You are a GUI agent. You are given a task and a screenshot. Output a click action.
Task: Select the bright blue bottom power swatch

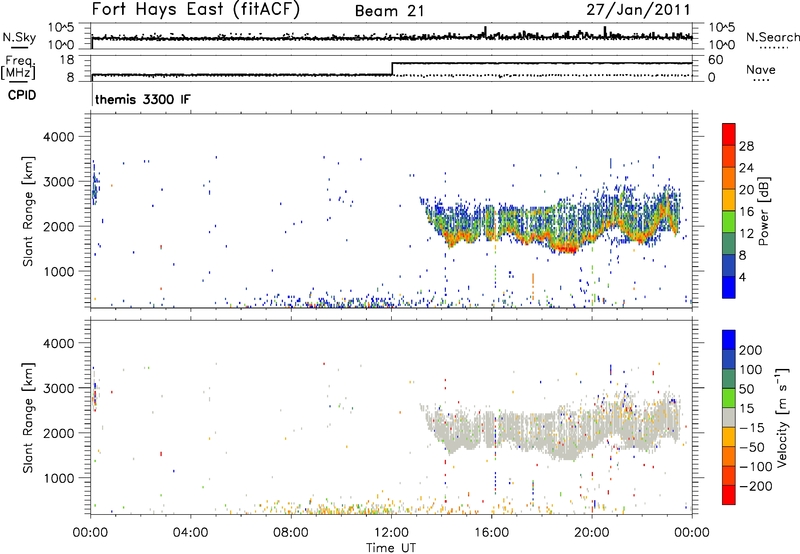coord(729,287)
